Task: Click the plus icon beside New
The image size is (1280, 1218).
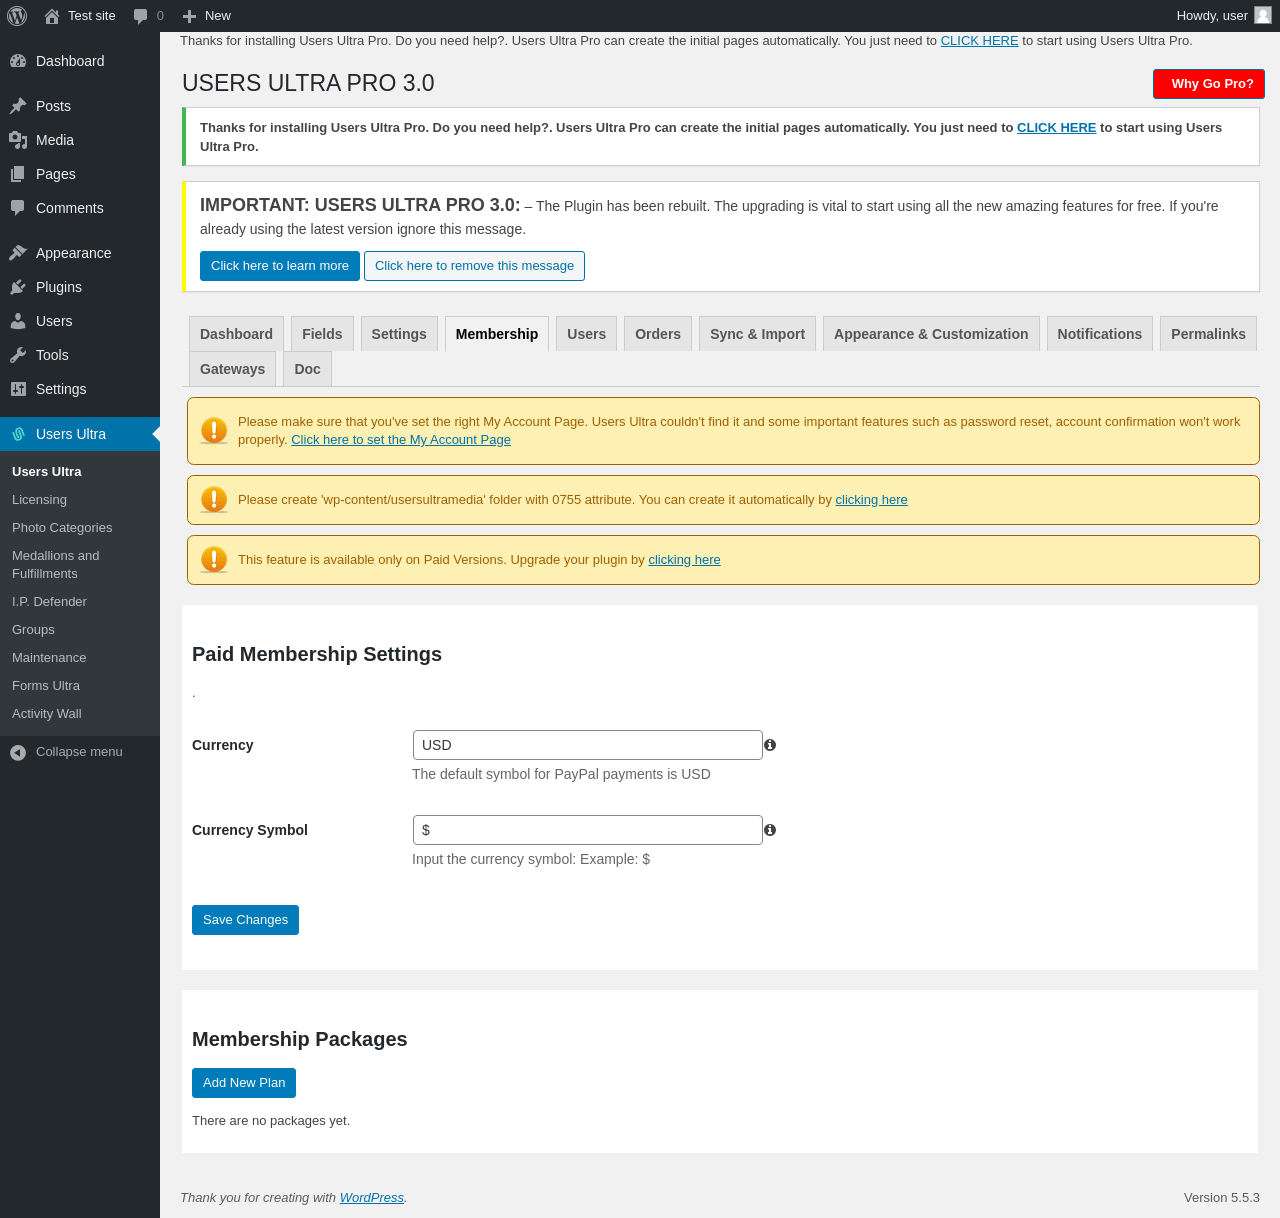Action: click(189, 16)
